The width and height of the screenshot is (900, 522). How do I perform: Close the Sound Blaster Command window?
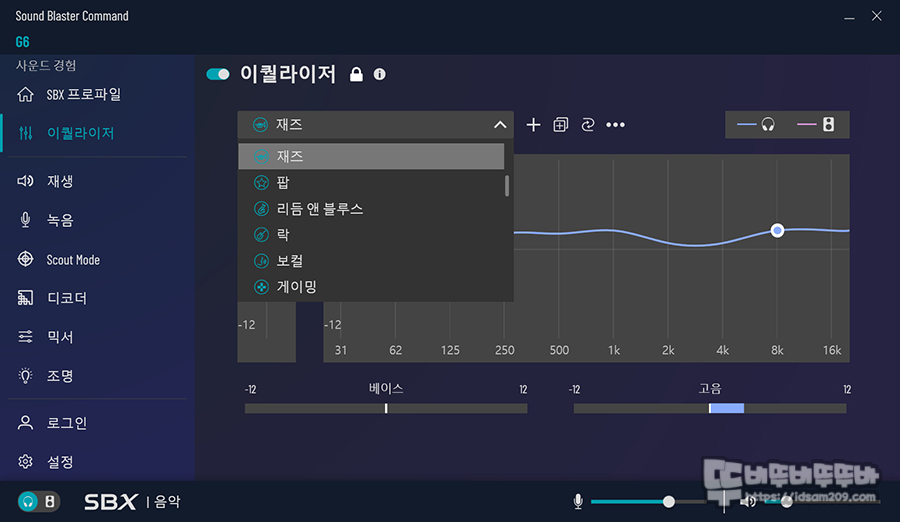876,16
